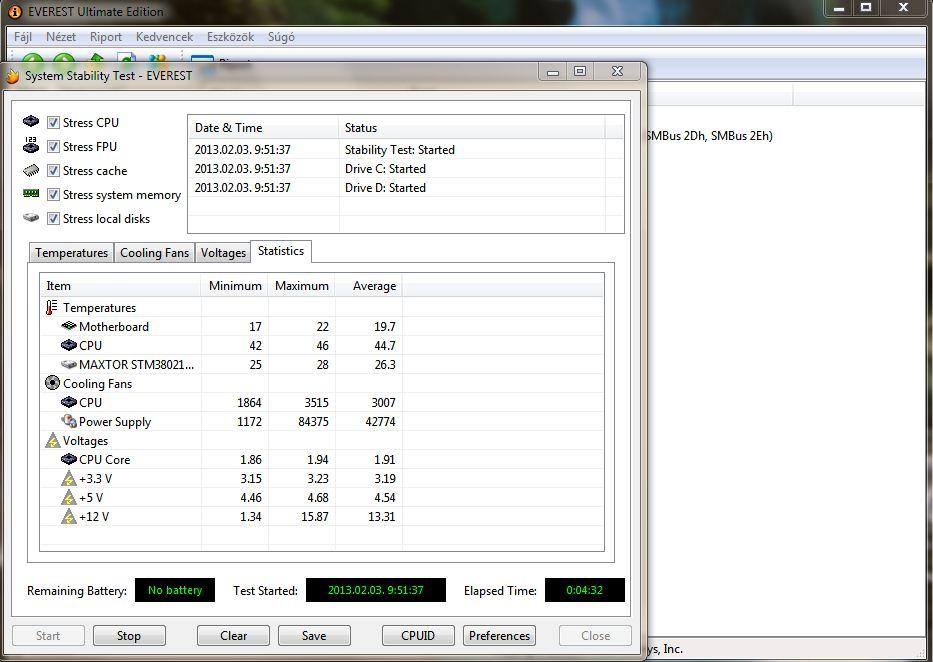Image resolution: width=933 pixels, height=662 pixels.
Task: Click the Stress cache chip icon
Action: coord(31,171)
